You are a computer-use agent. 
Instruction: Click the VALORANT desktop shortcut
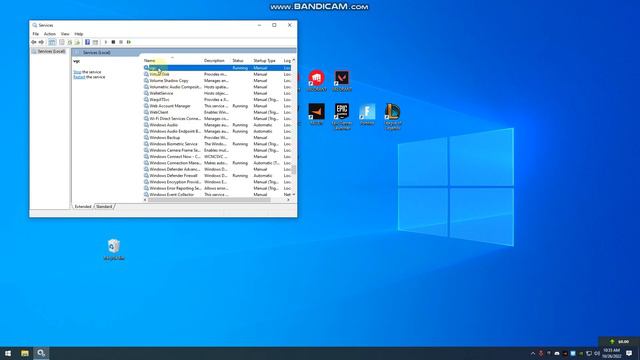click(342, 81)
